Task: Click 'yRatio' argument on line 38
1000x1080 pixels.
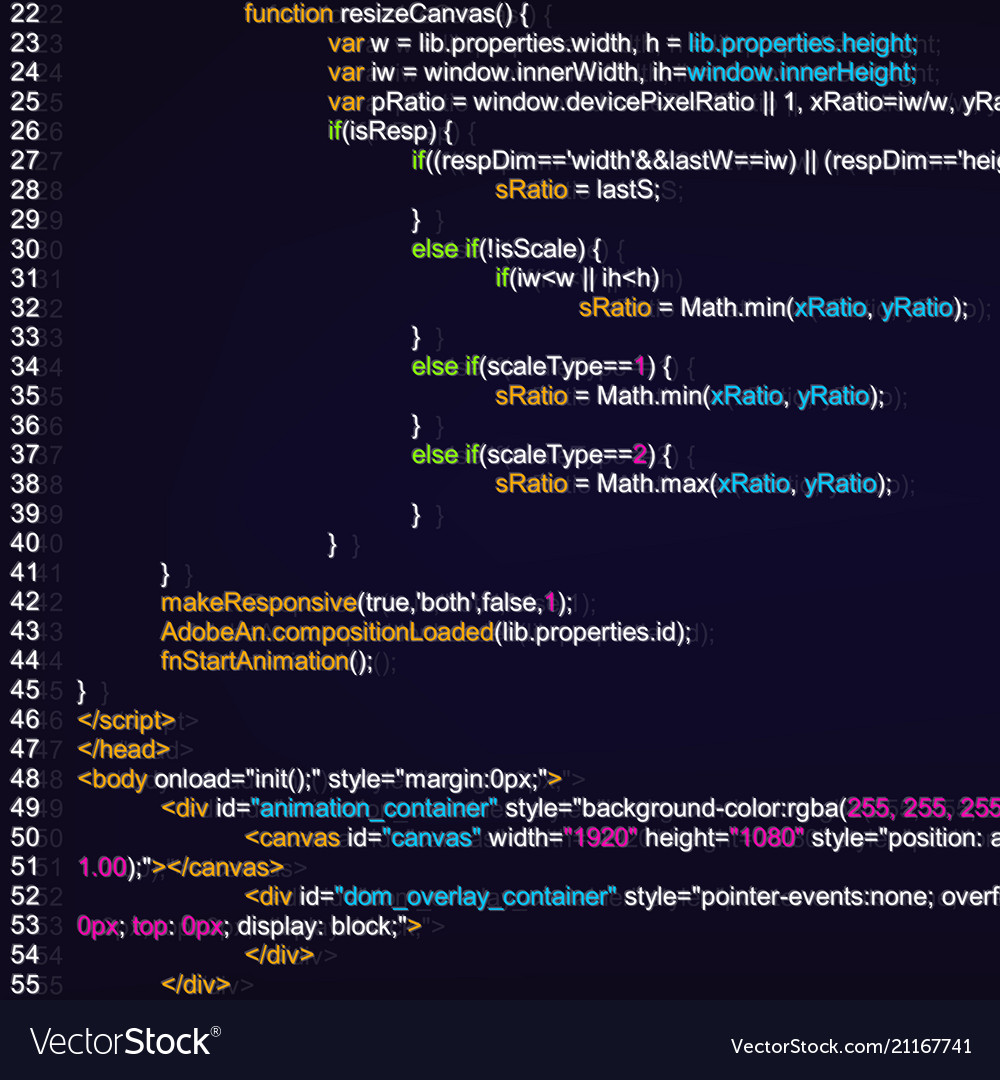Action: point(840,484)
